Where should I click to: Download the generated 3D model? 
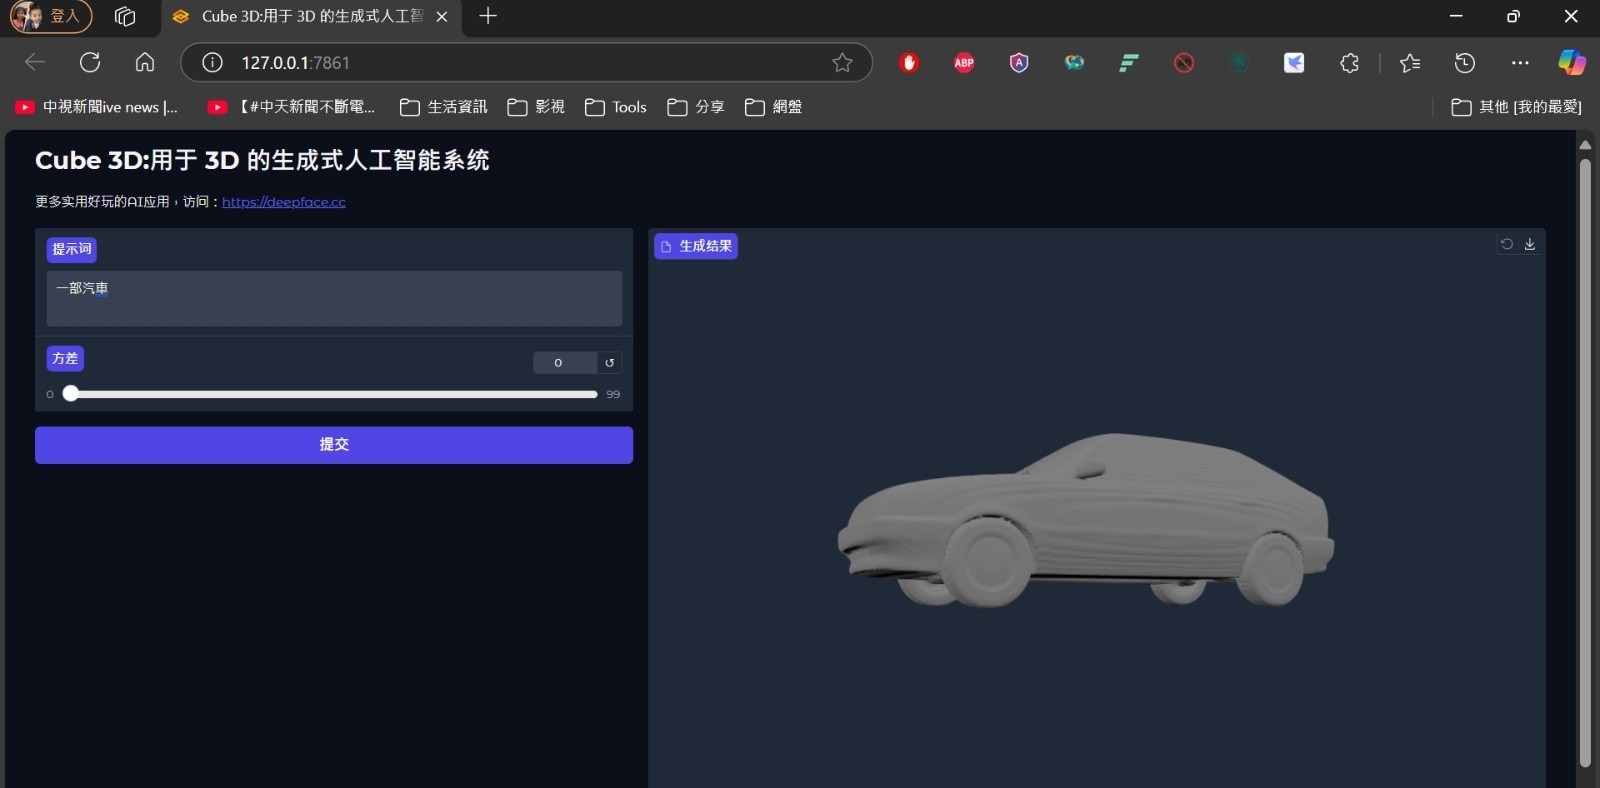coord(1529,244)
